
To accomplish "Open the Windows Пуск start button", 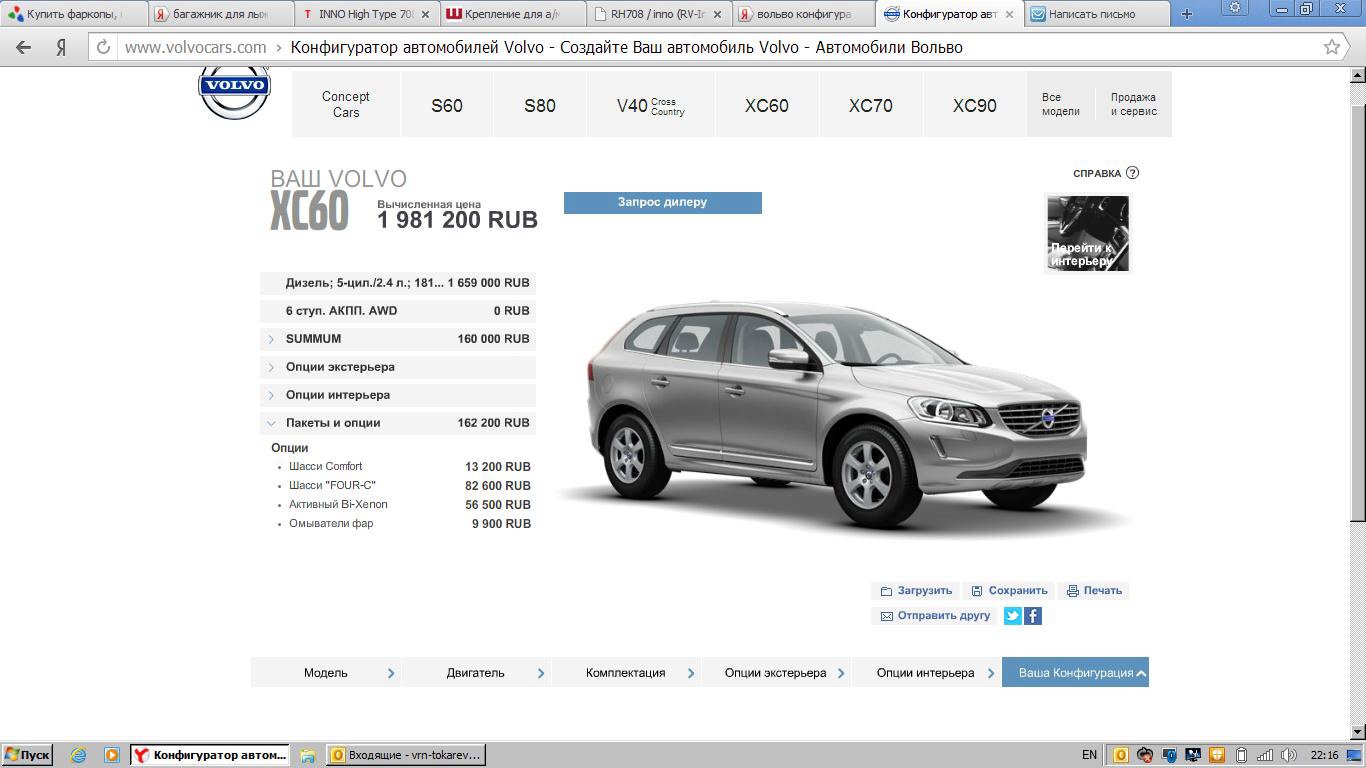I will [27, 755].
